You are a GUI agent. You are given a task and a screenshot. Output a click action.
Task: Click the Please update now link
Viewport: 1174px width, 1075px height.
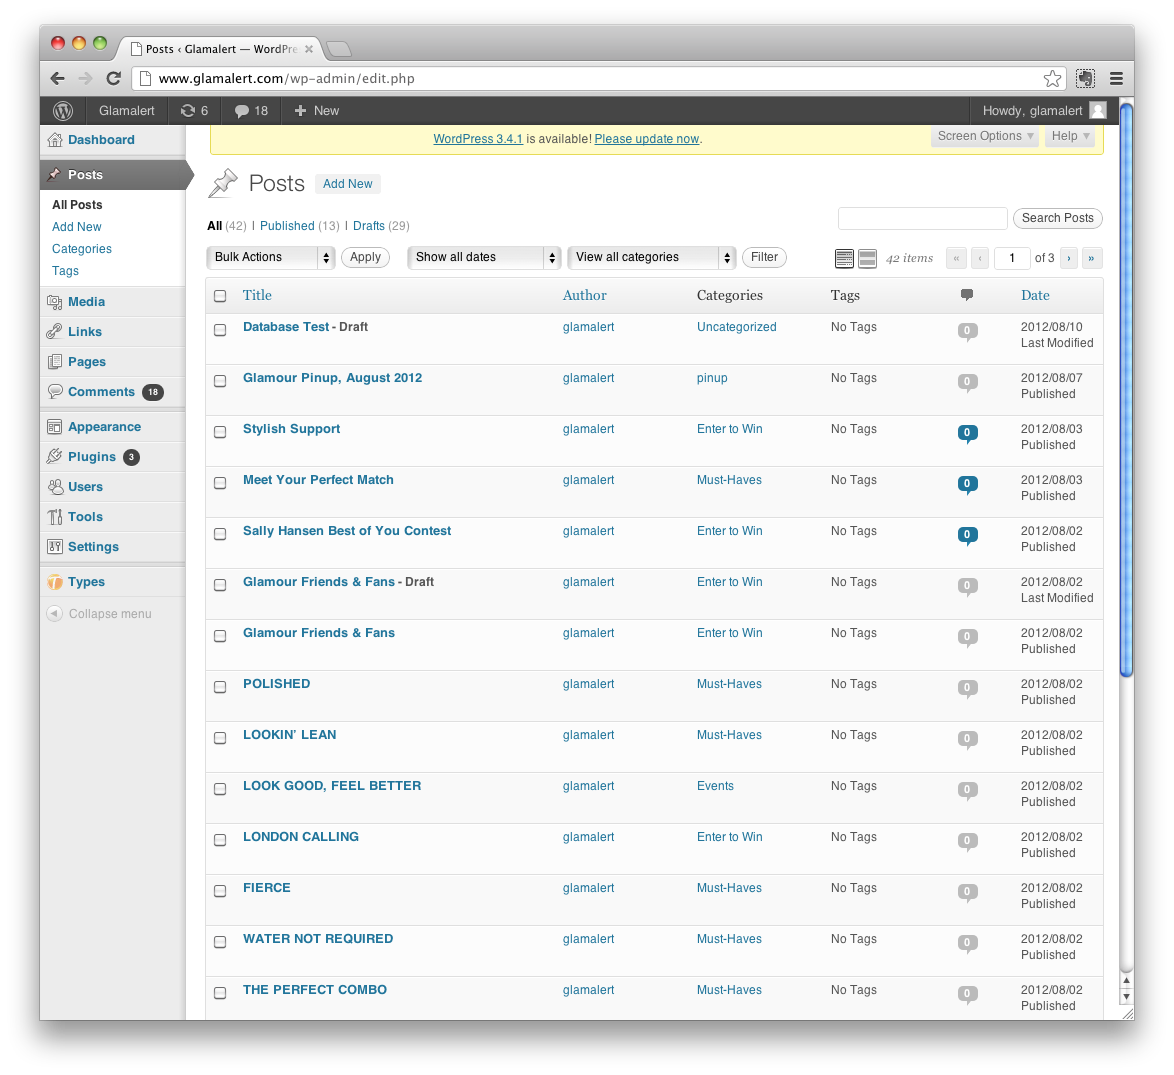pos(647,139)
